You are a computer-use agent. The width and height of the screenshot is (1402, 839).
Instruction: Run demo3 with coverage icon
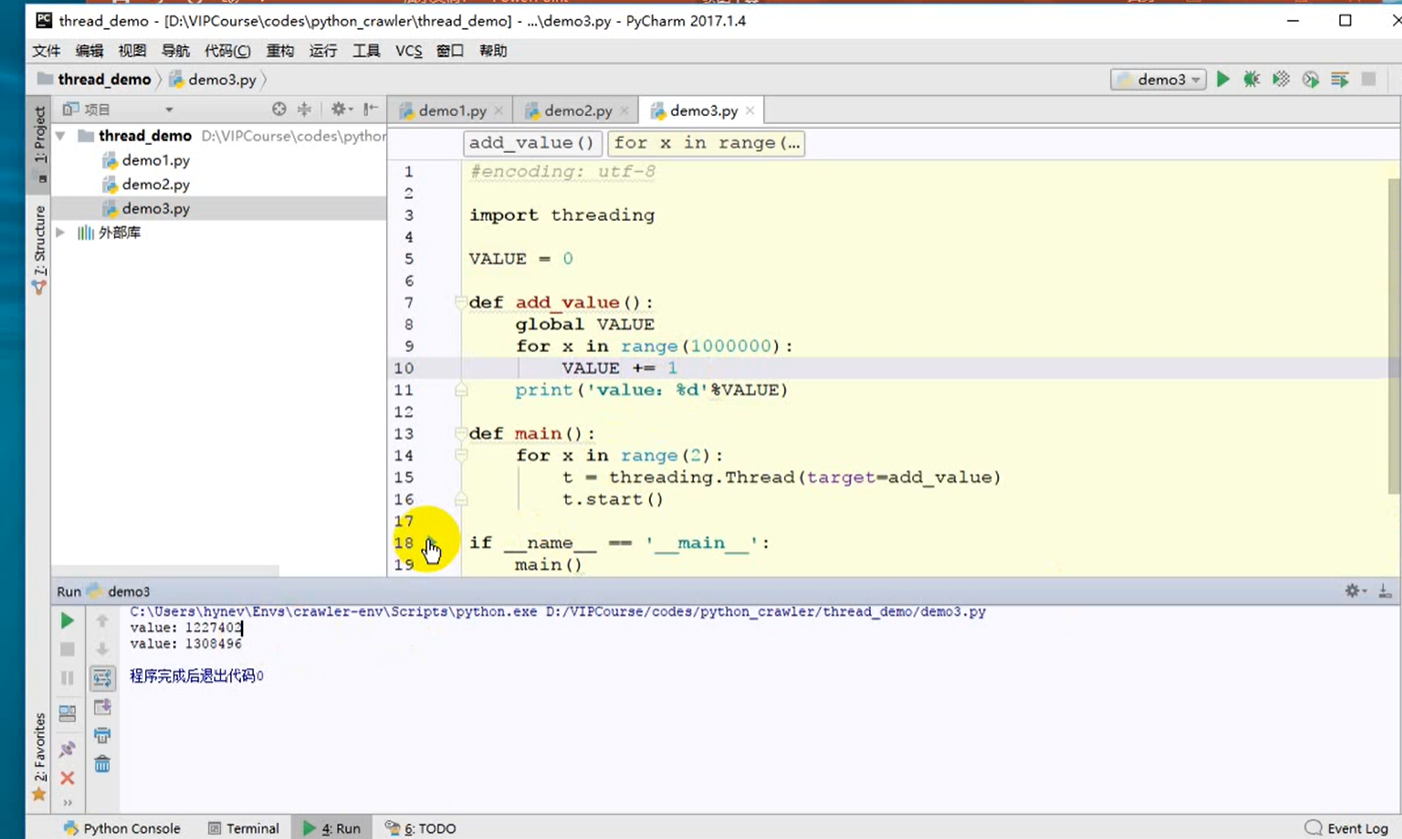1281,79
